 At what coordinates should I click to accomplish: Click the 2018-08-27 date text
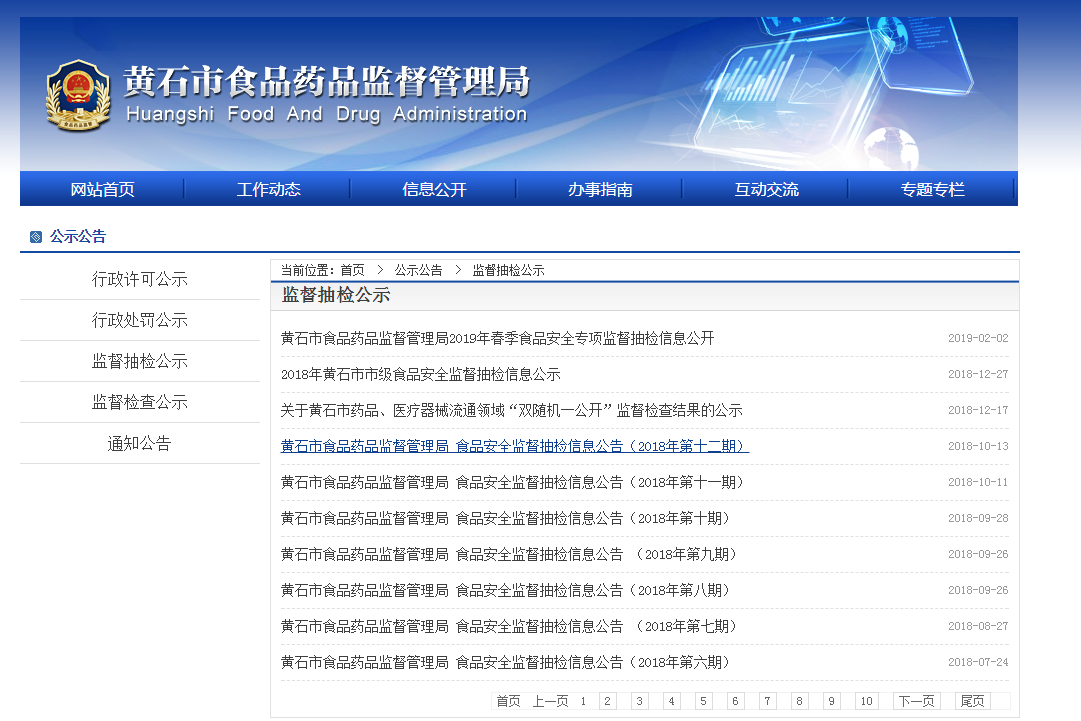978,626
